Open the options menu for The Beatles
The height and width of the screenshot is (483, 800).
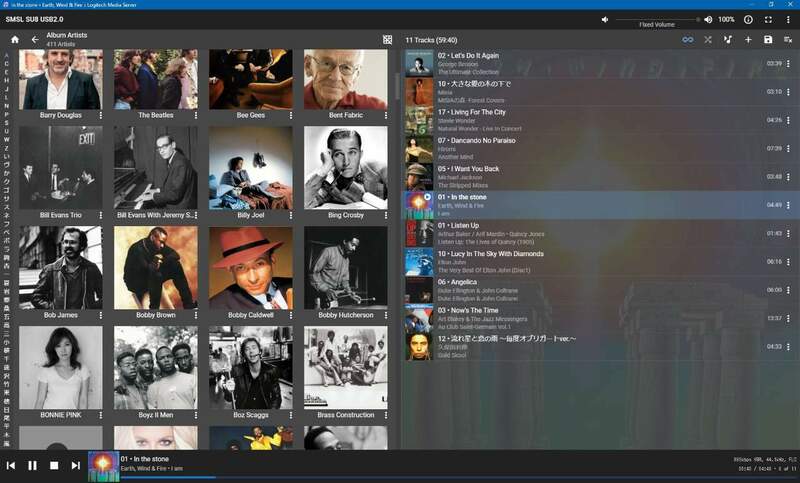point(196,116)
